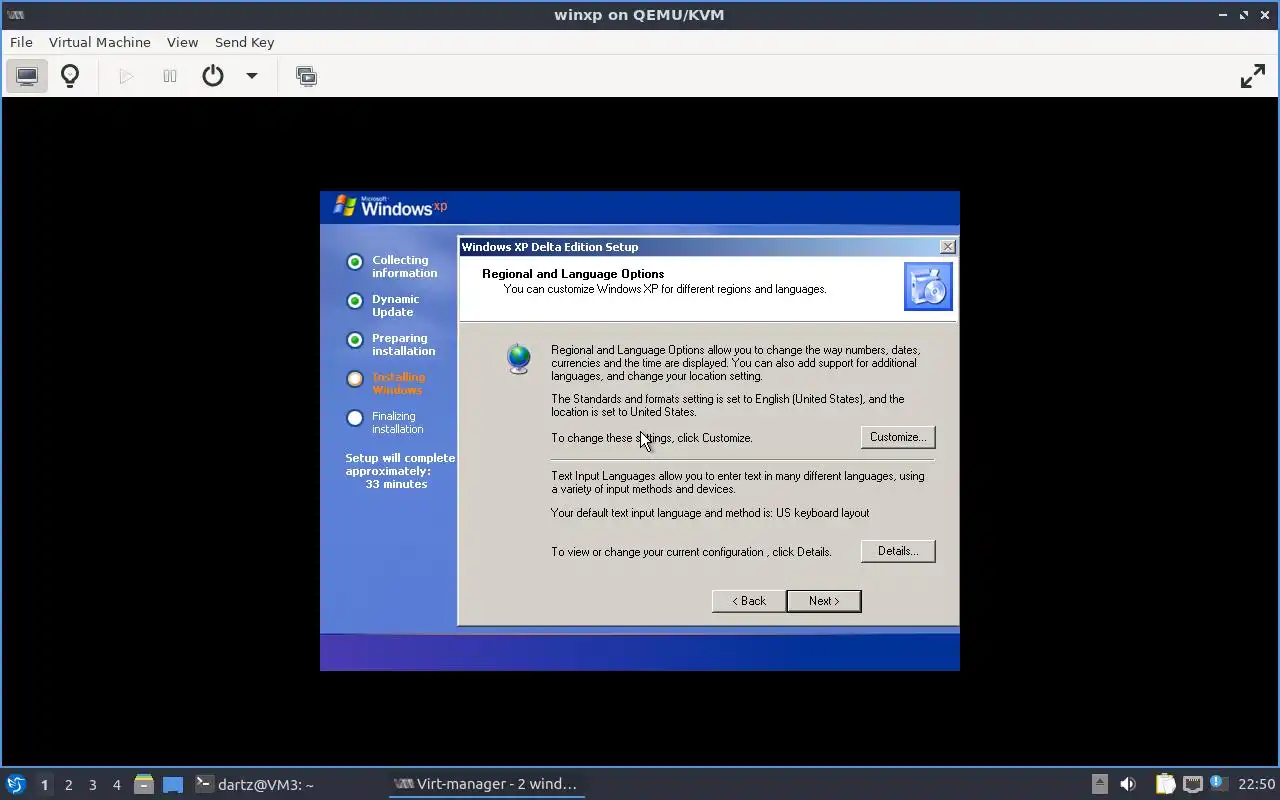Click the Customize... button
This screenshot has height=800, width=1280.
[x=898, y=437]
